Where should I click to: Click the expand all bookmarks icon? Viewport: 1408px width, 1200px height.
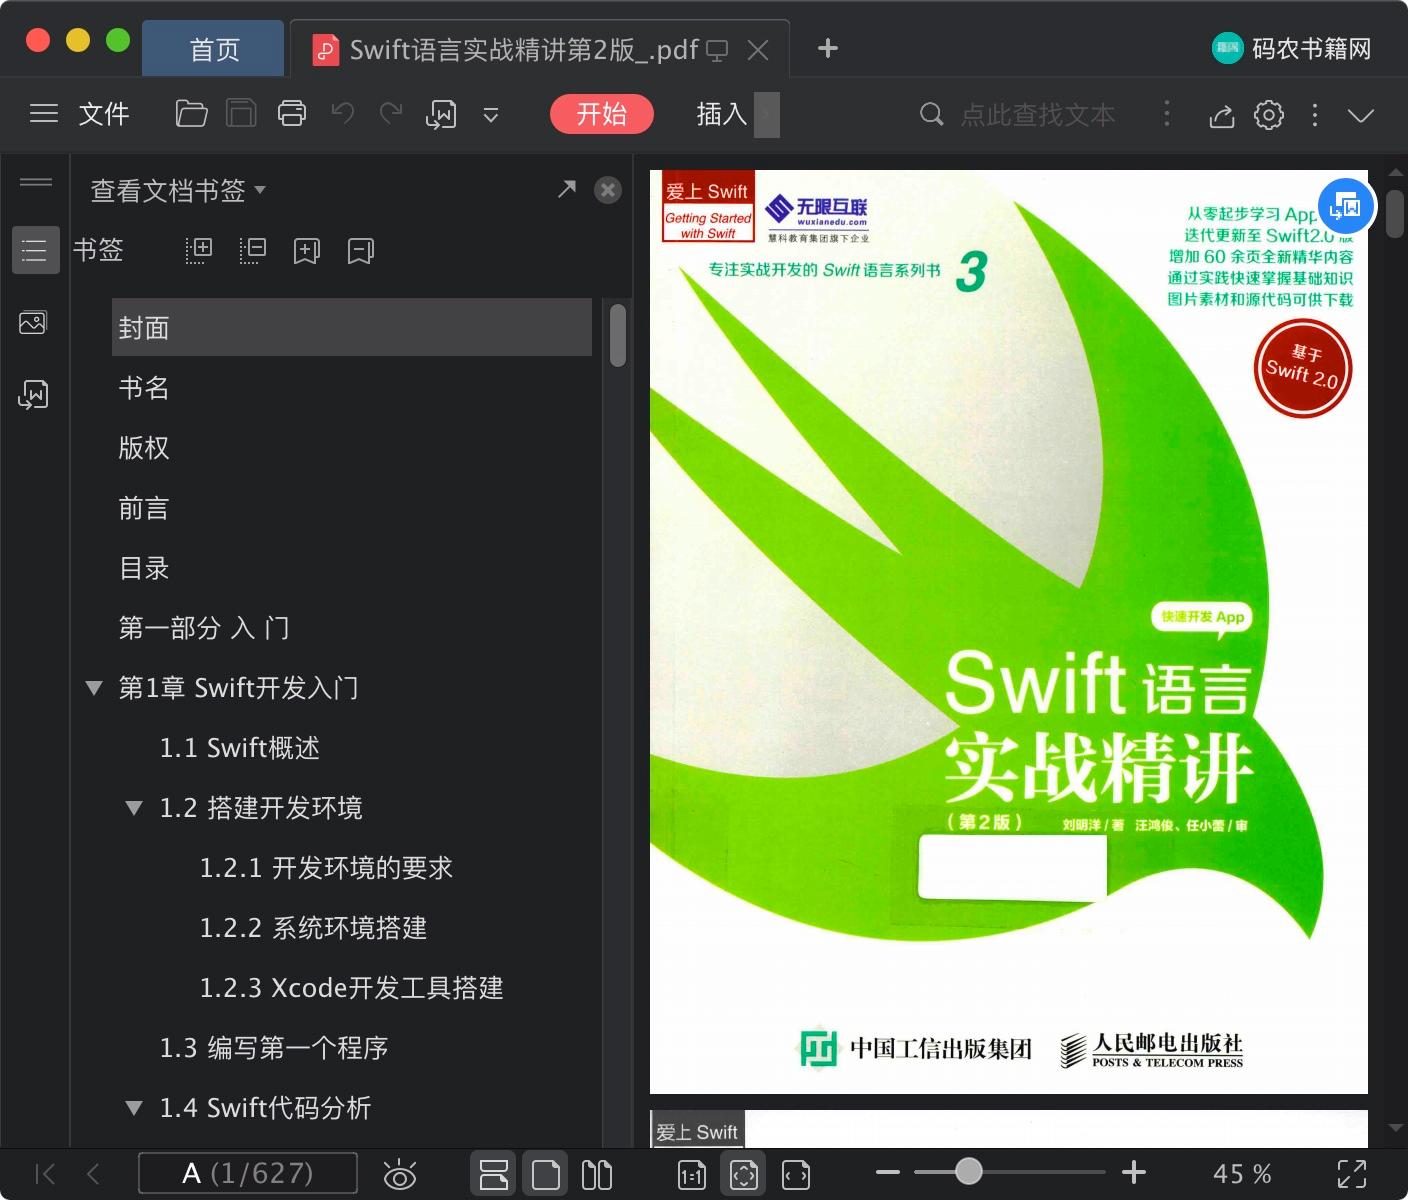199,250
